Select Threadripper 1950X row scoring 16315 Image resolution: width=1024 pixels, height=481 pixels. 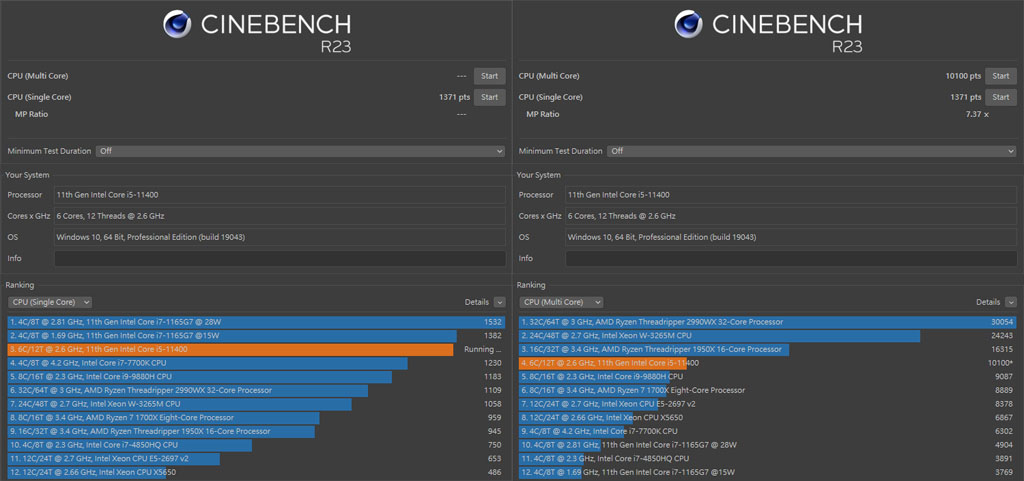[767, 349]
